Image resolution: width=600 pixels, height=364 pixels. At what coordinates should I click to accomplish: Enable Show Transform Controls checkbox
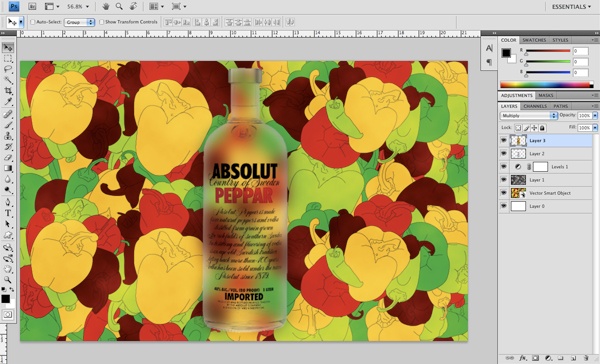tap(101, 22)
